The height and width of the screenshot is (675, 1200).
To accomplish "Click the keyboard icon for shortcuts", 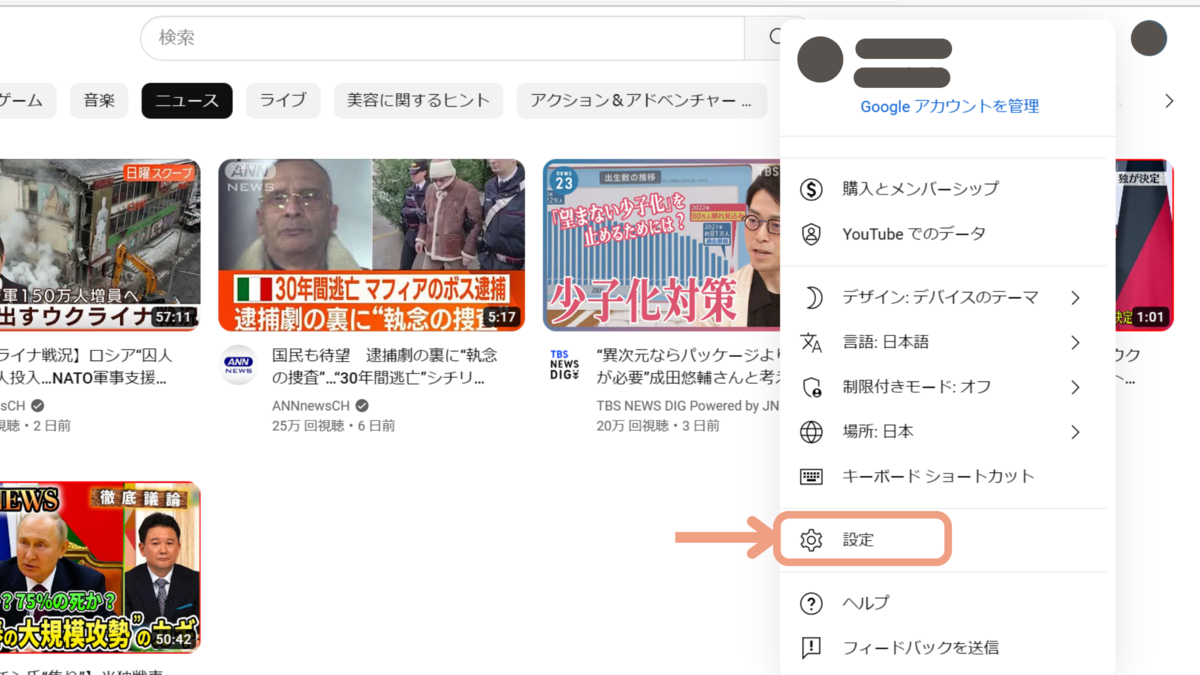I will (811, 476).
